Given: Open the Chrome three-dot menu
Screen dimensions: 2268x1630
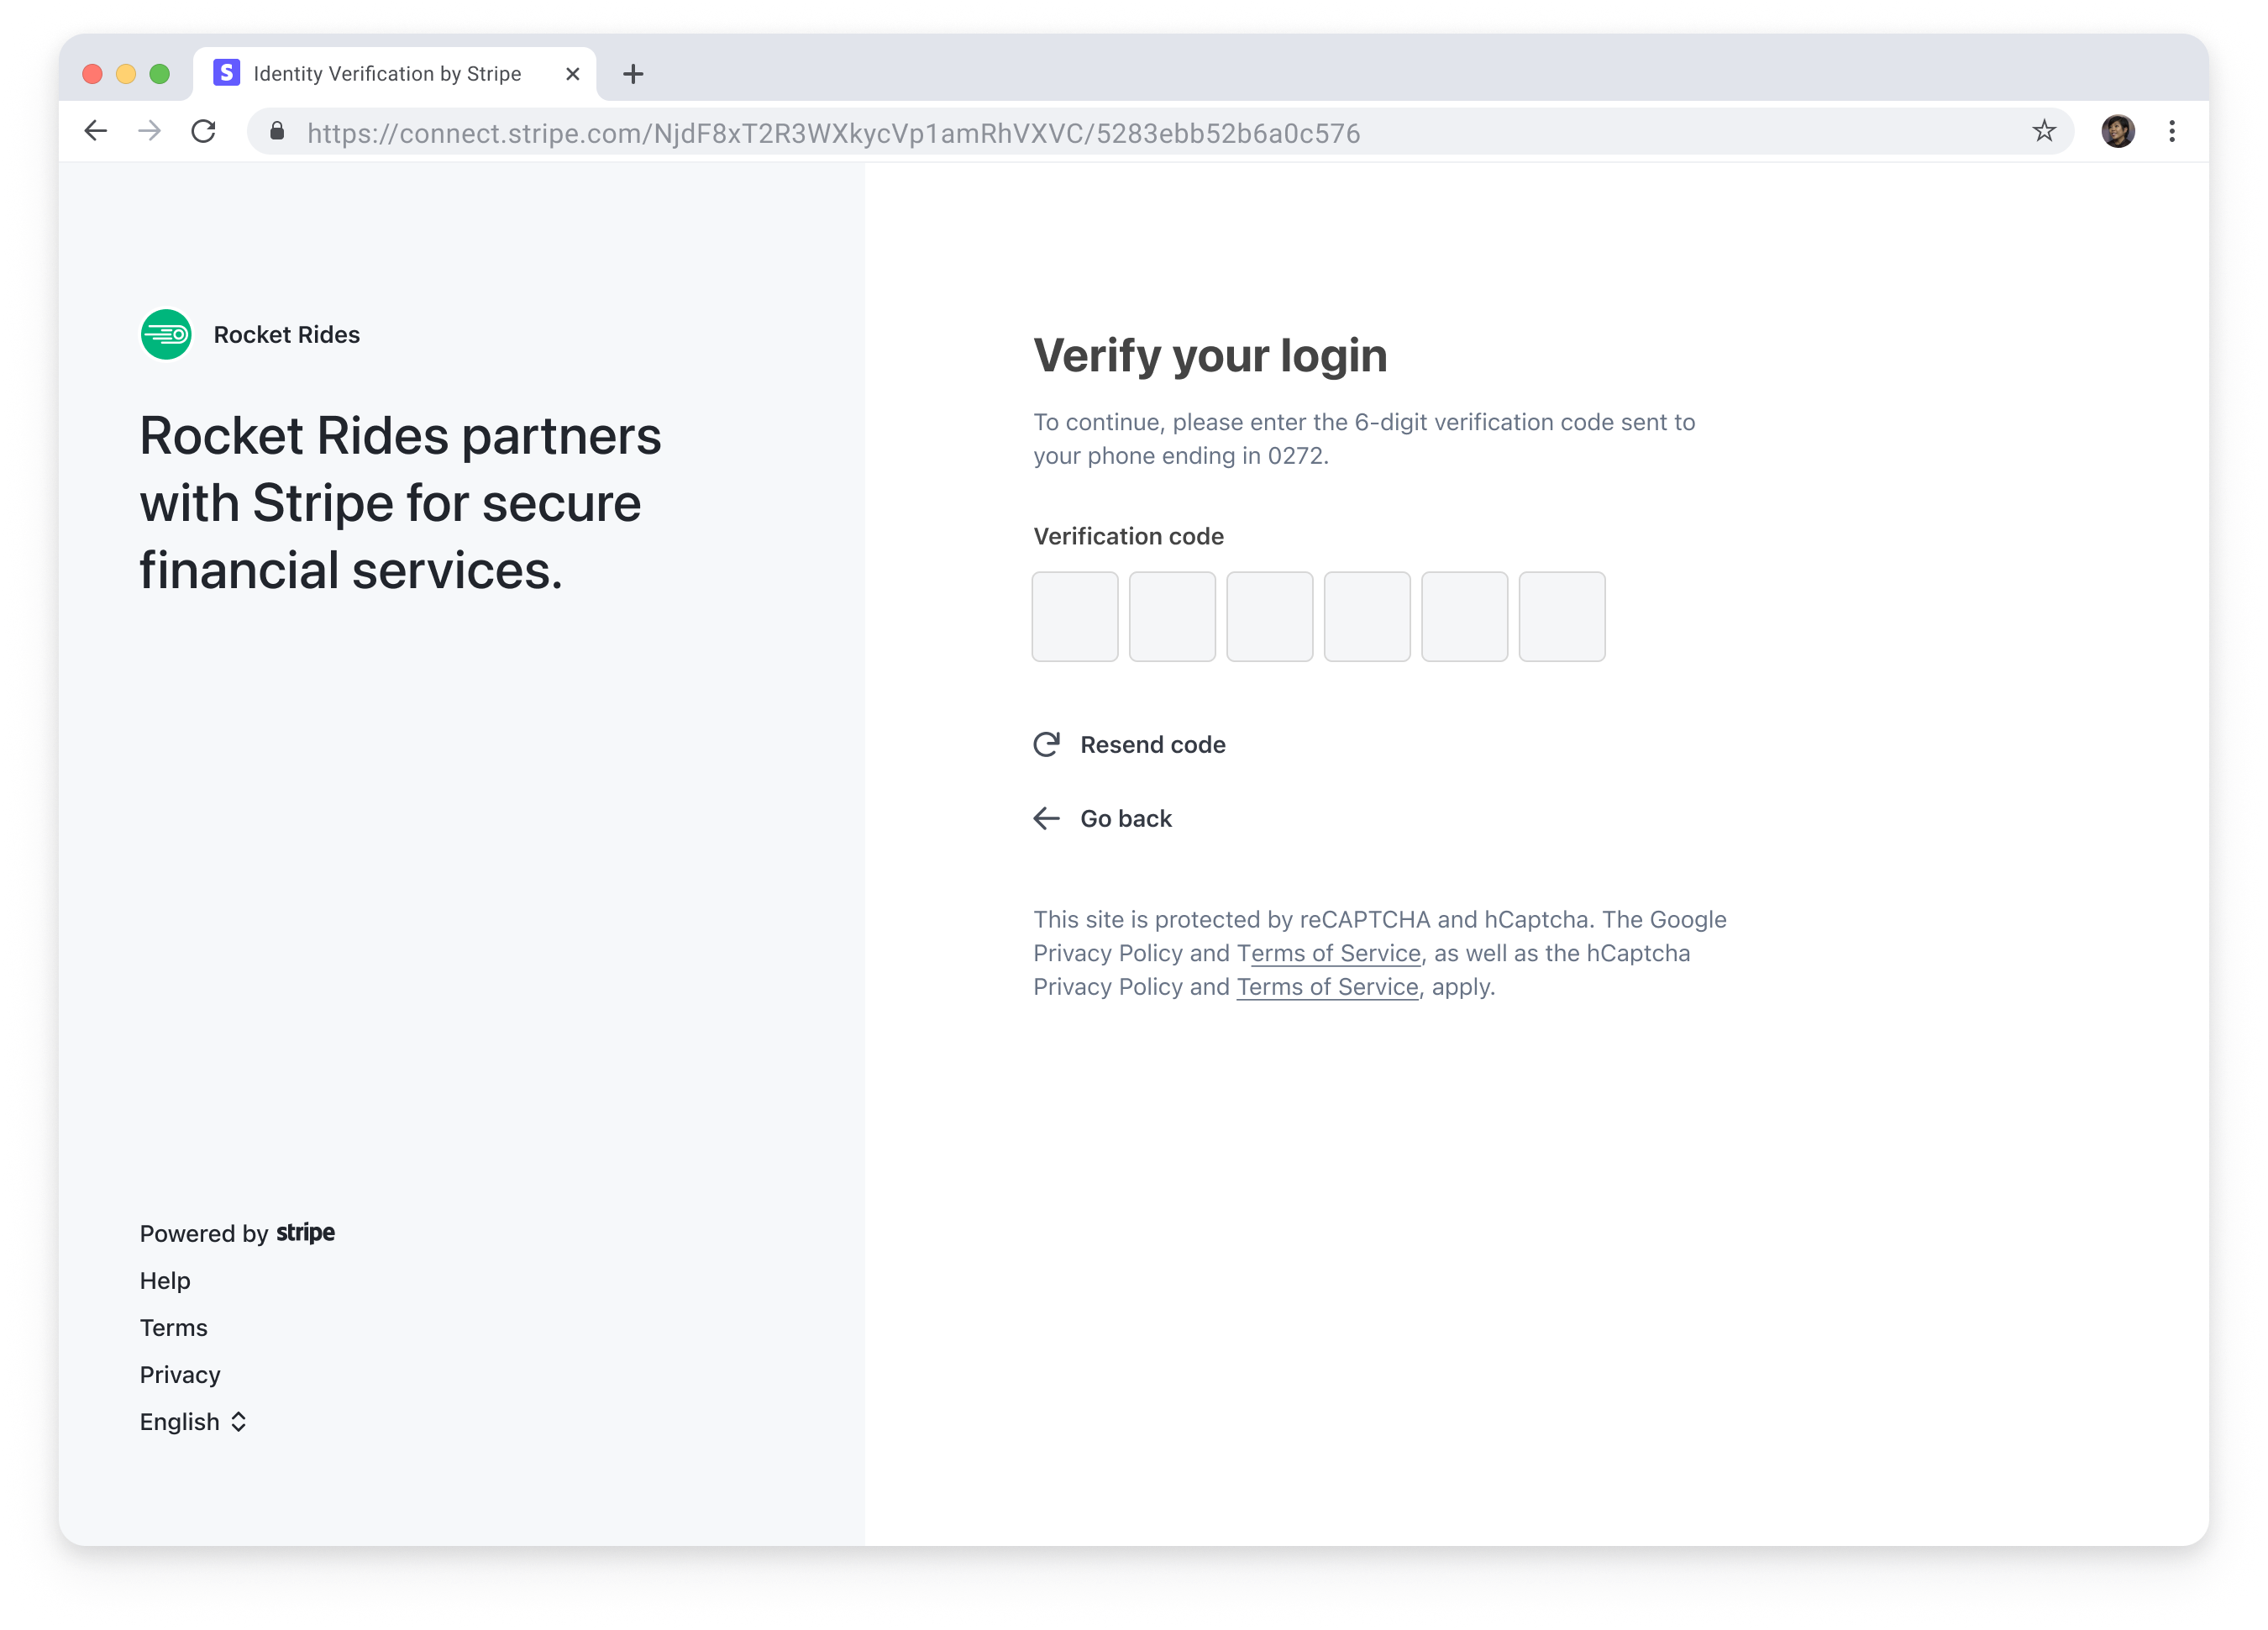Looking at the screenshot, I should [x=2172, y=131].
